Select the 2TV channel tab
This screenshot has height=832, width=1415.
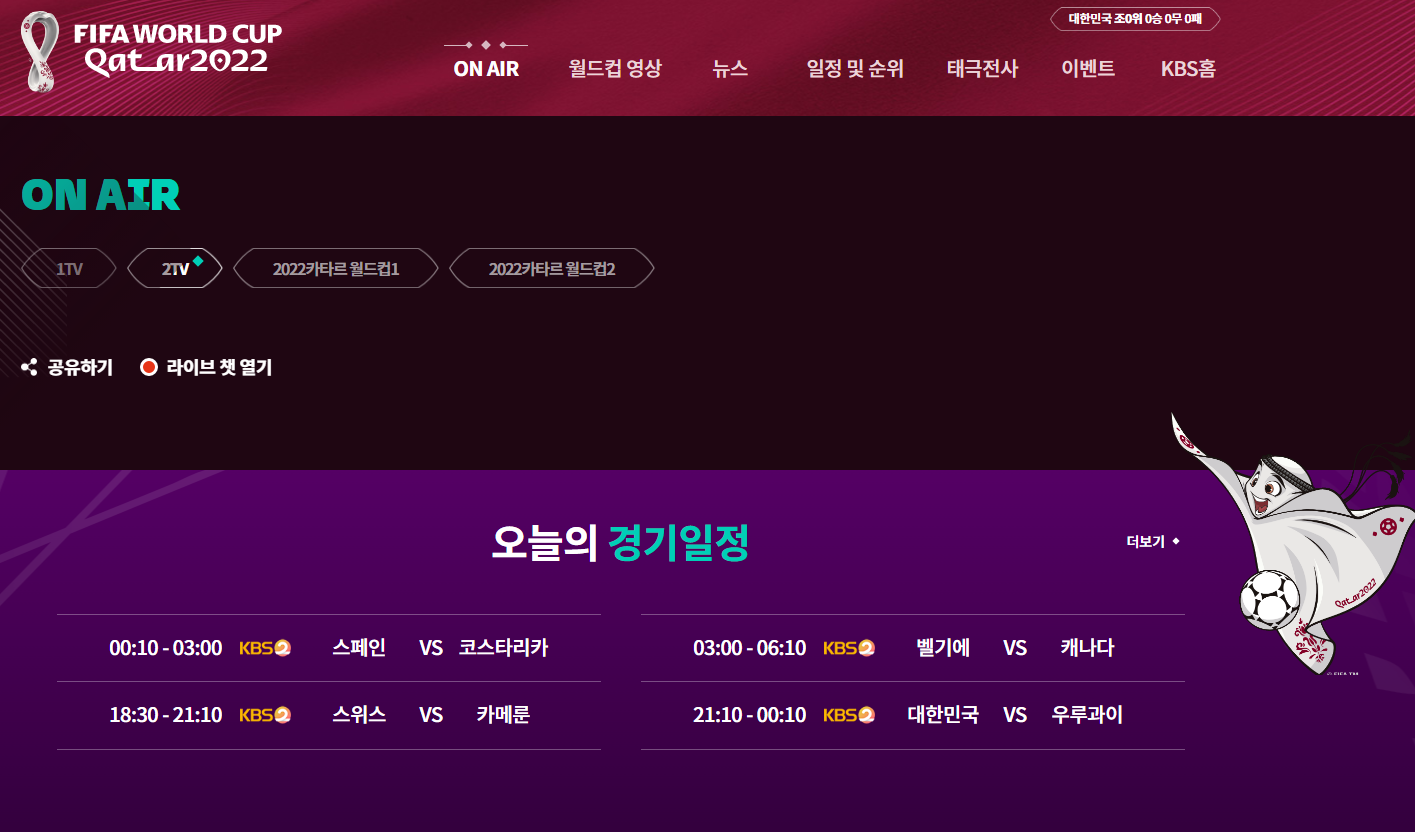coord(175,268)
